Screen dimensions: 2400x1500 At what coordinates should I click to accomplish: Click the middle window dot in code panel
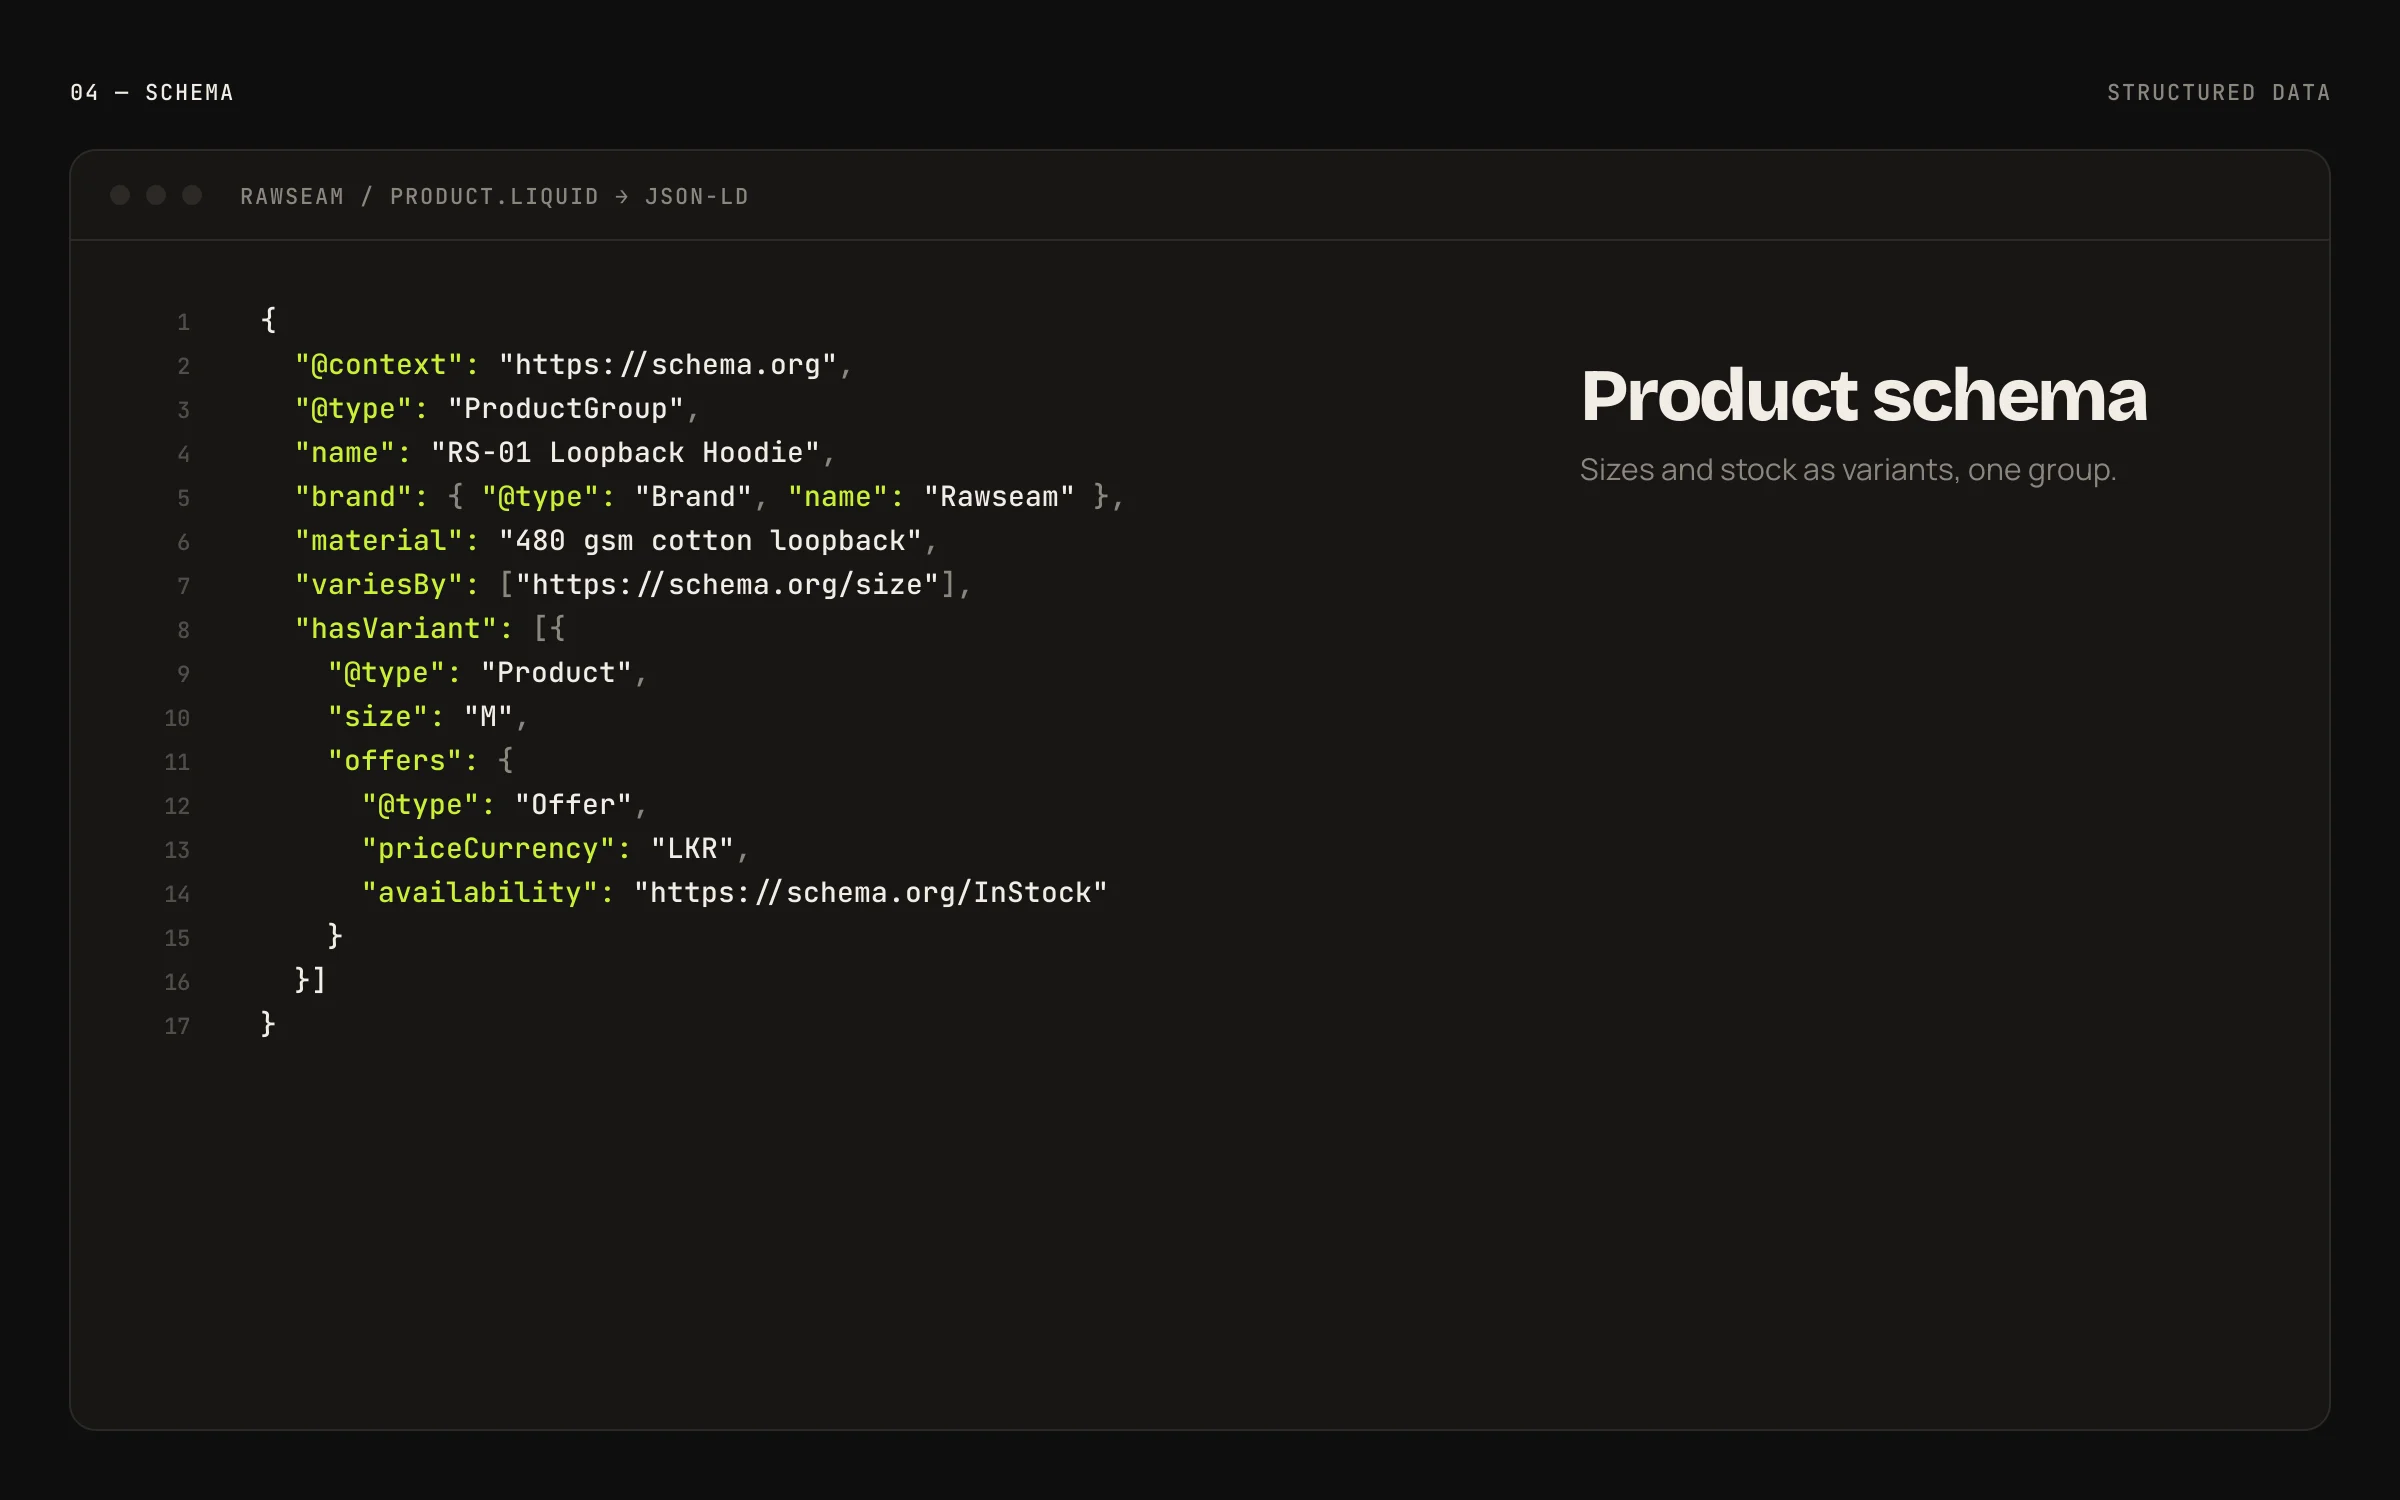coord(156,195)
